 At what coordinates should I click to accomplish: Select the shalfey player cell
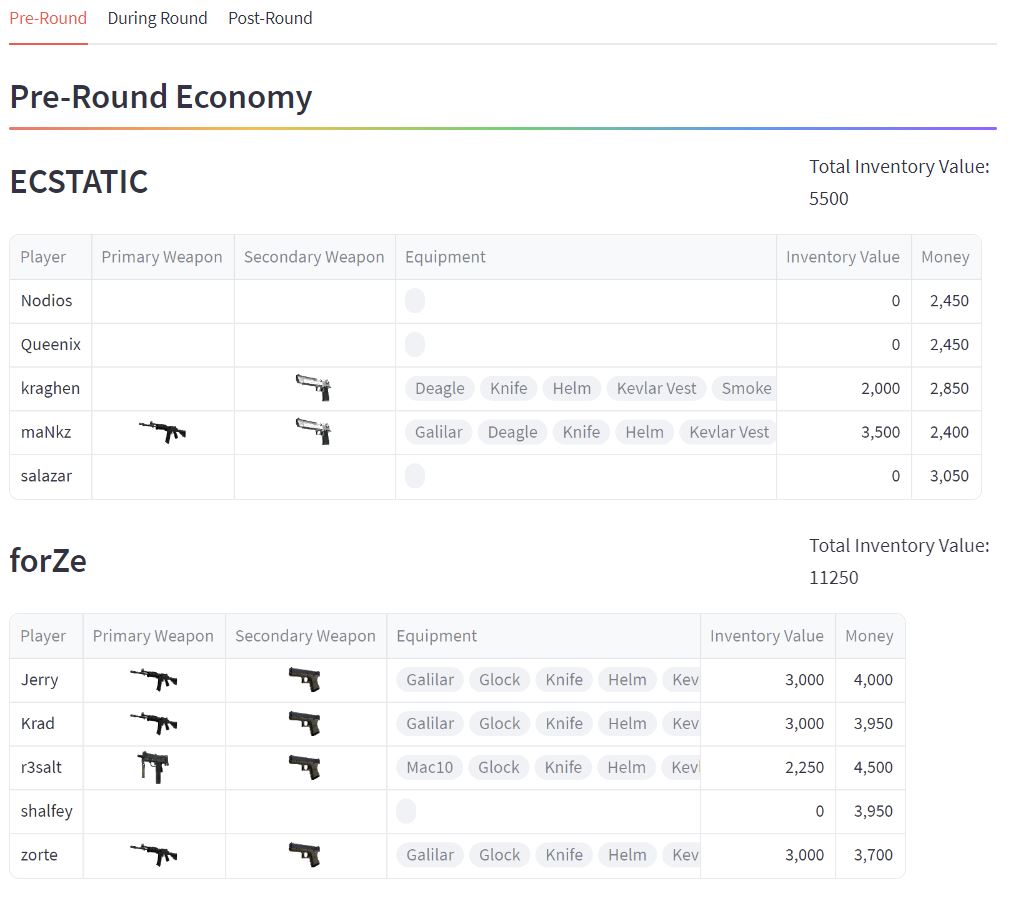click(46, 811)
